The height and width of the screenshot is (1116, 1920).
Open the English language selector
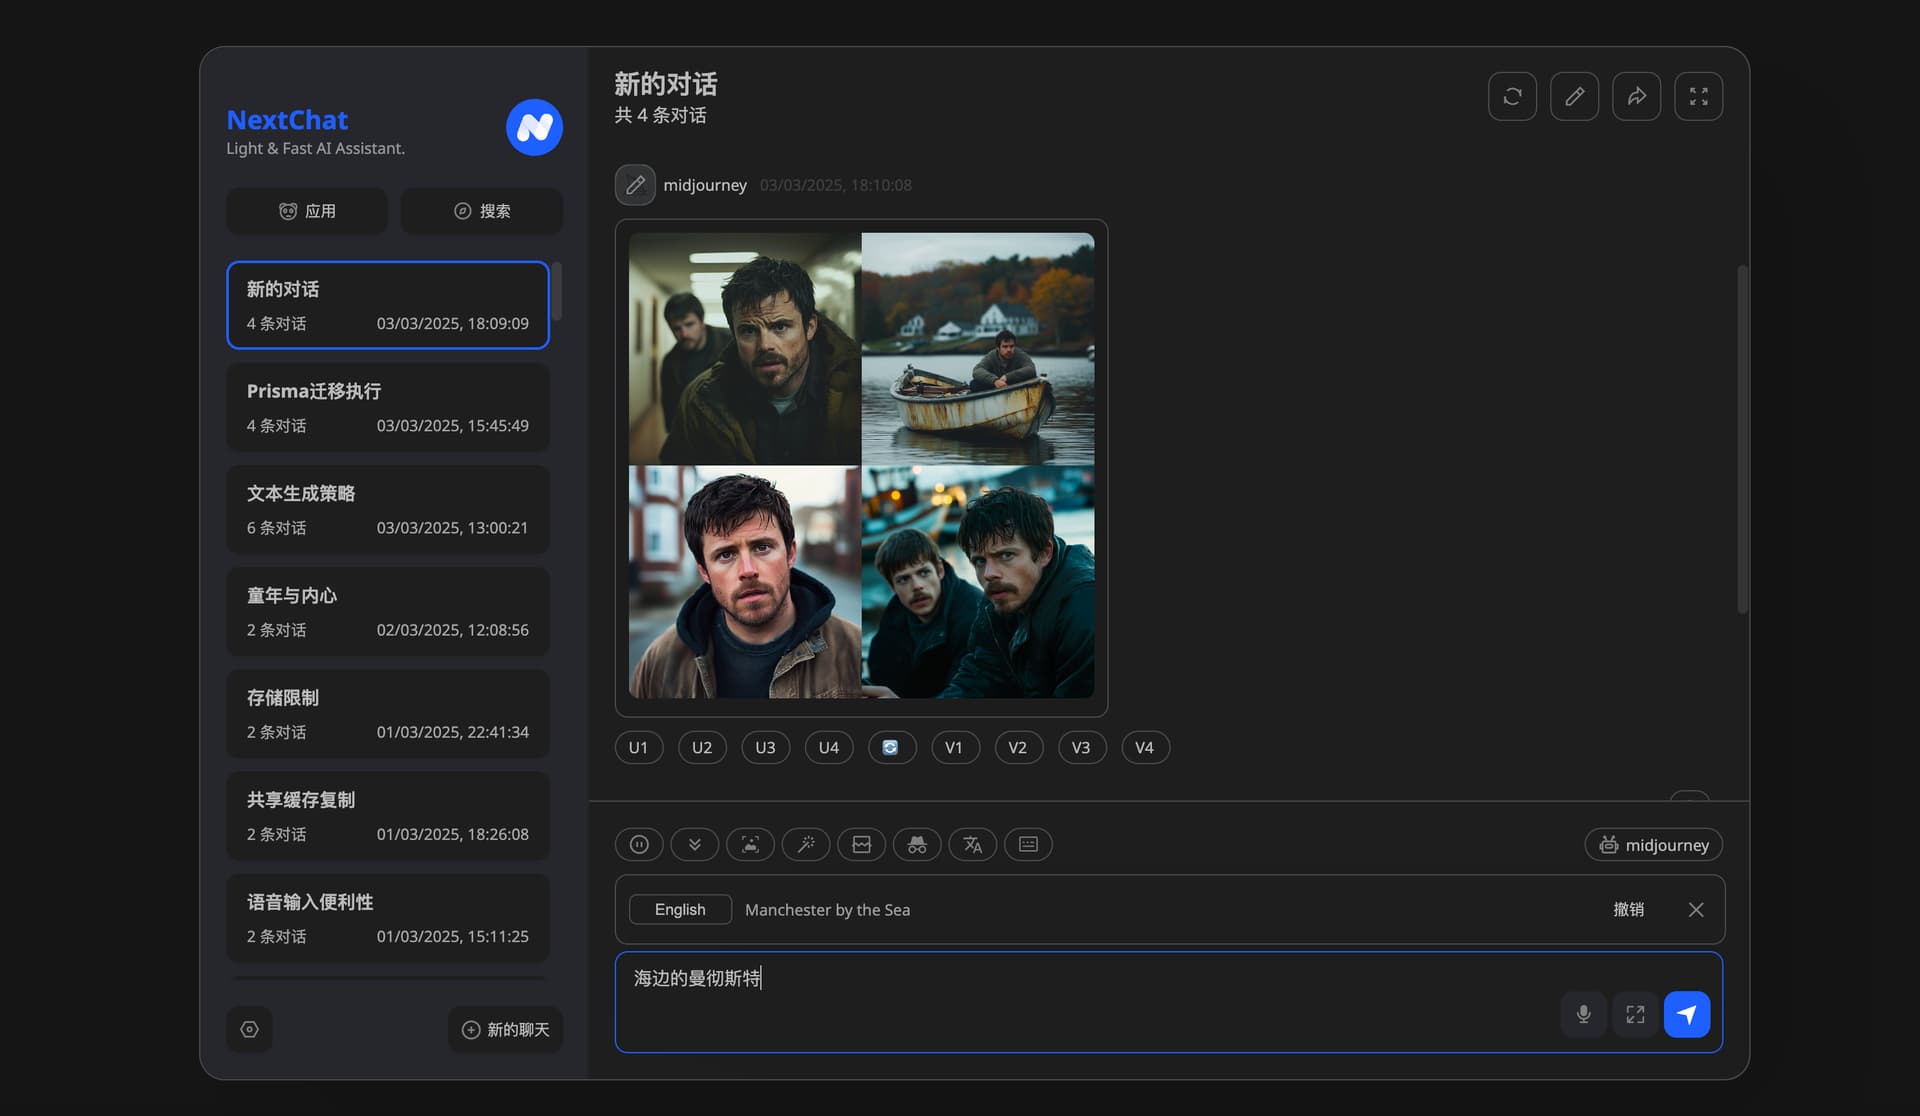[680, 909]
